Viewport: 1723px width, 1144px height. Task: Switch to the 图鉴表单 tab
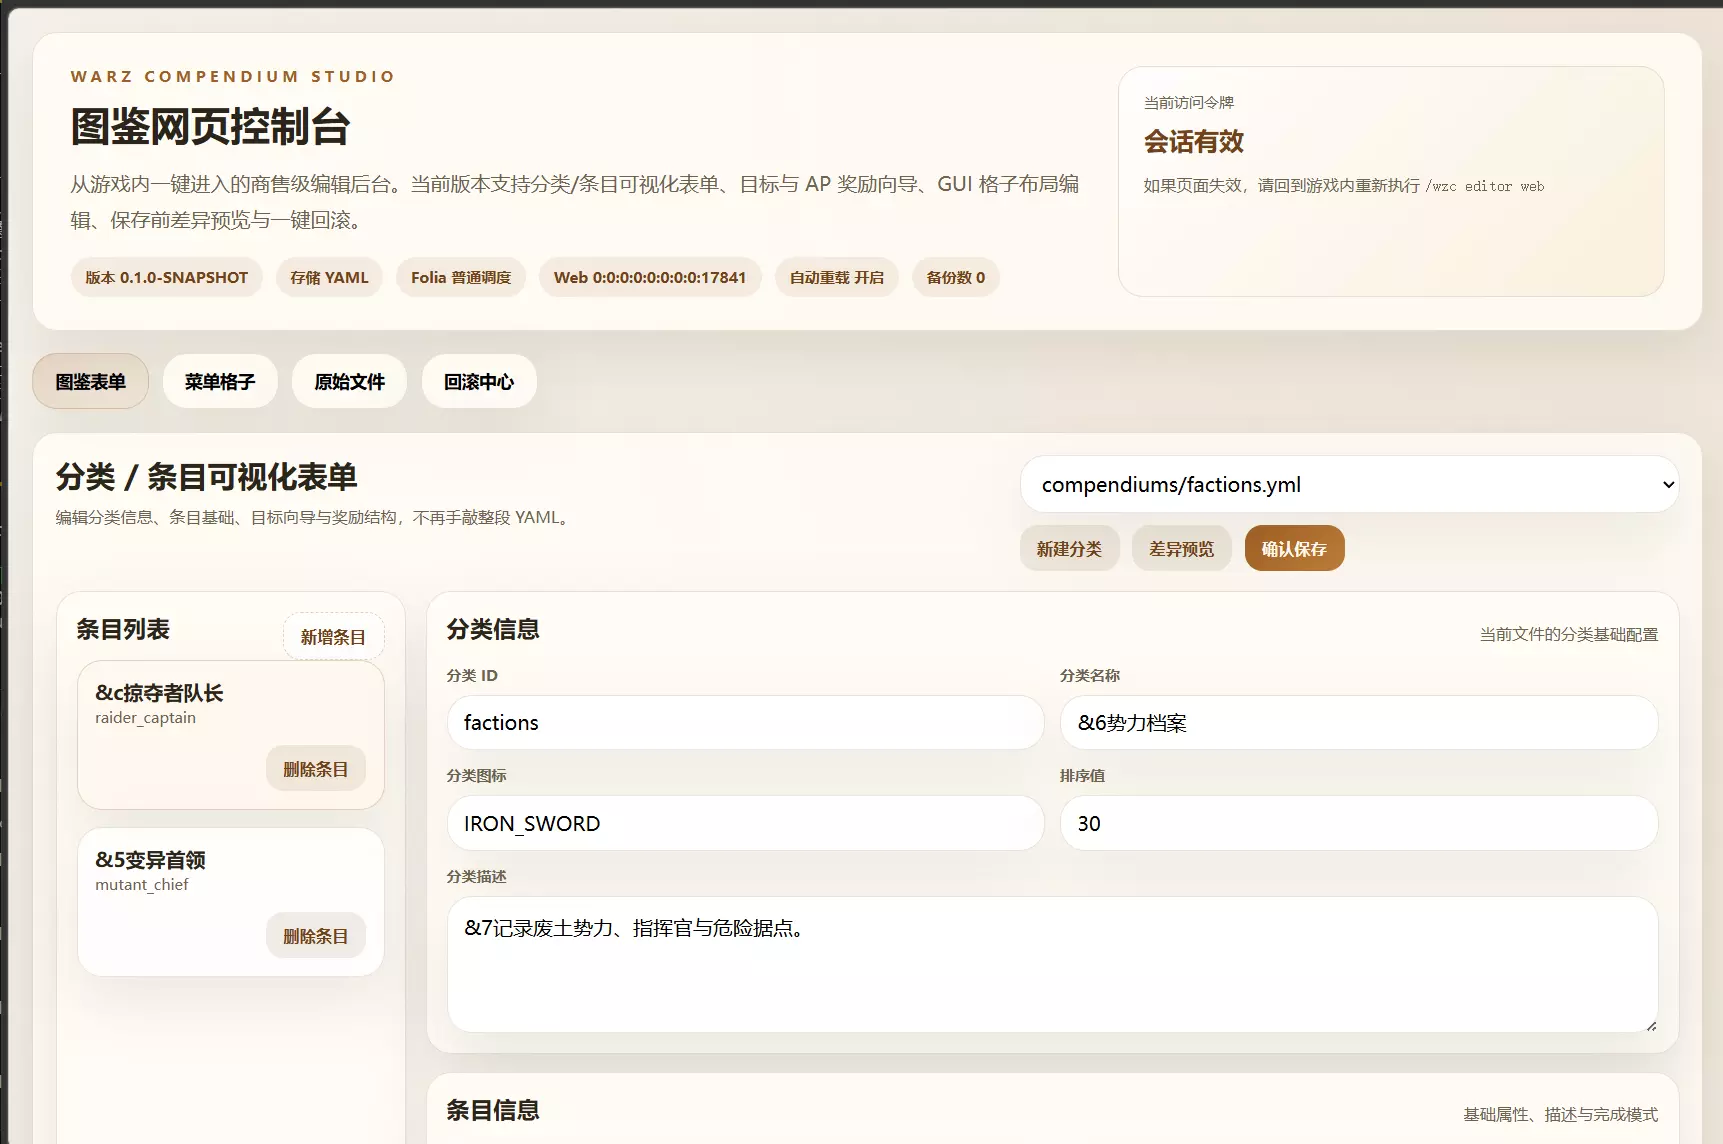click(x=90, y=381)
